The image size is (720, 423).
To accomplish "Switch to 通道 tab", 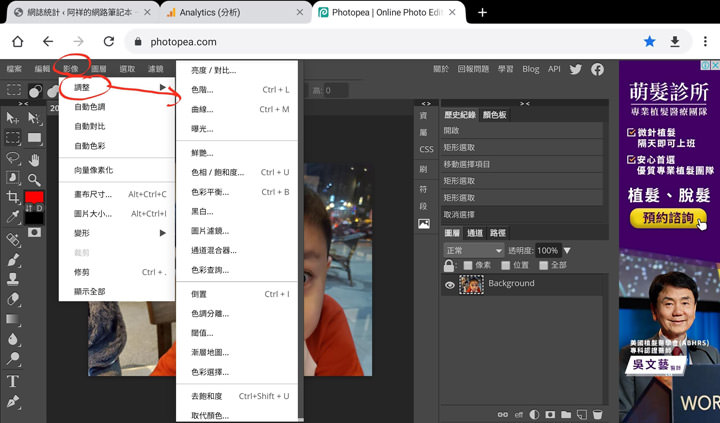I will click(474, 233).
